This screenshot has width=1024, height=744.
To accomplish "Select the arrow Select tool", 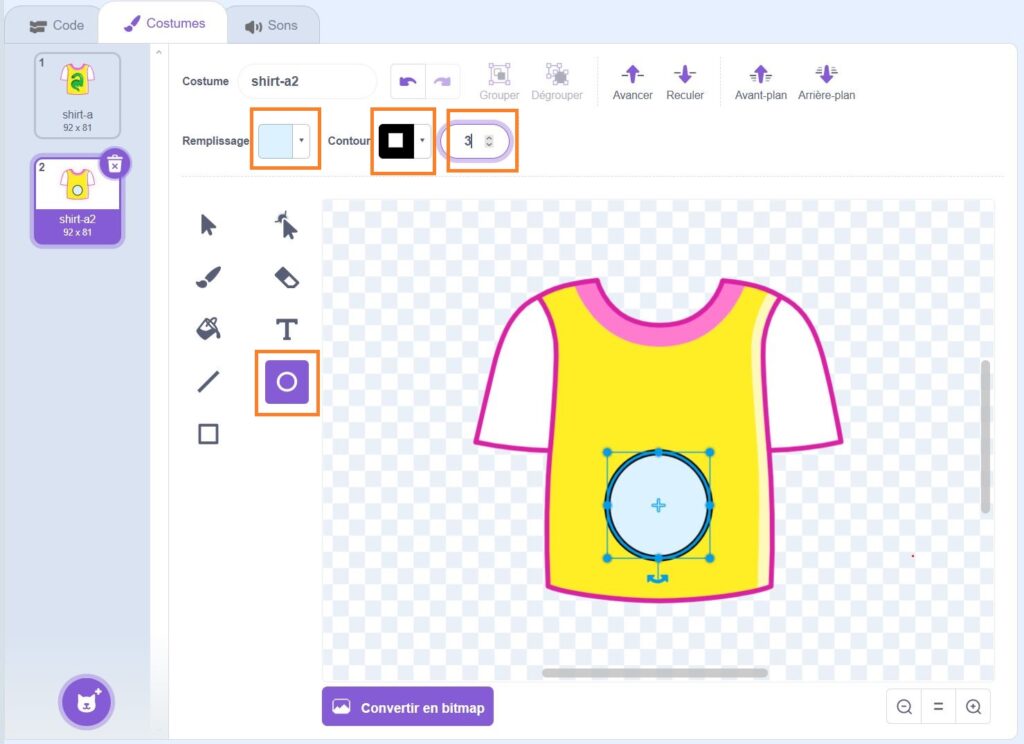I will click(x=208, y=225).
